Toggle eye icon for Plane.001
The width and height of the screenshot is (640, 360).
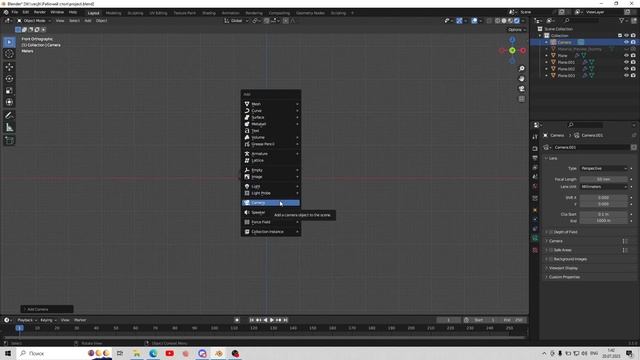626,62
